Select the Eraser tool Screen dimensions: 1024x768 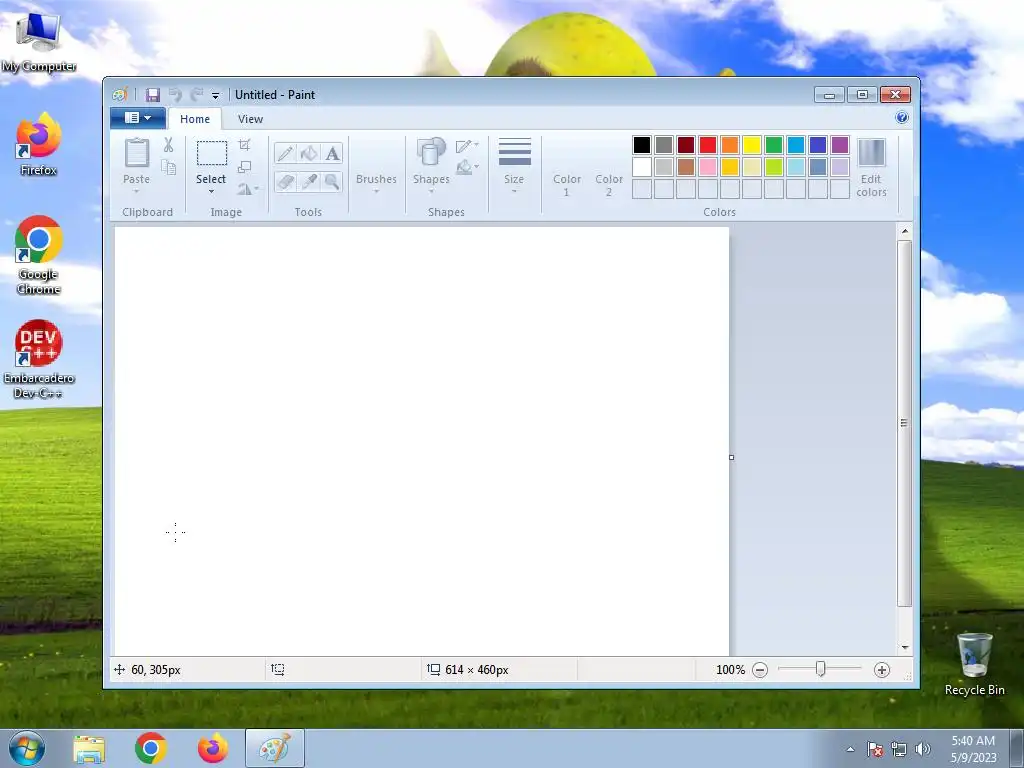click(x=285, y=181)
